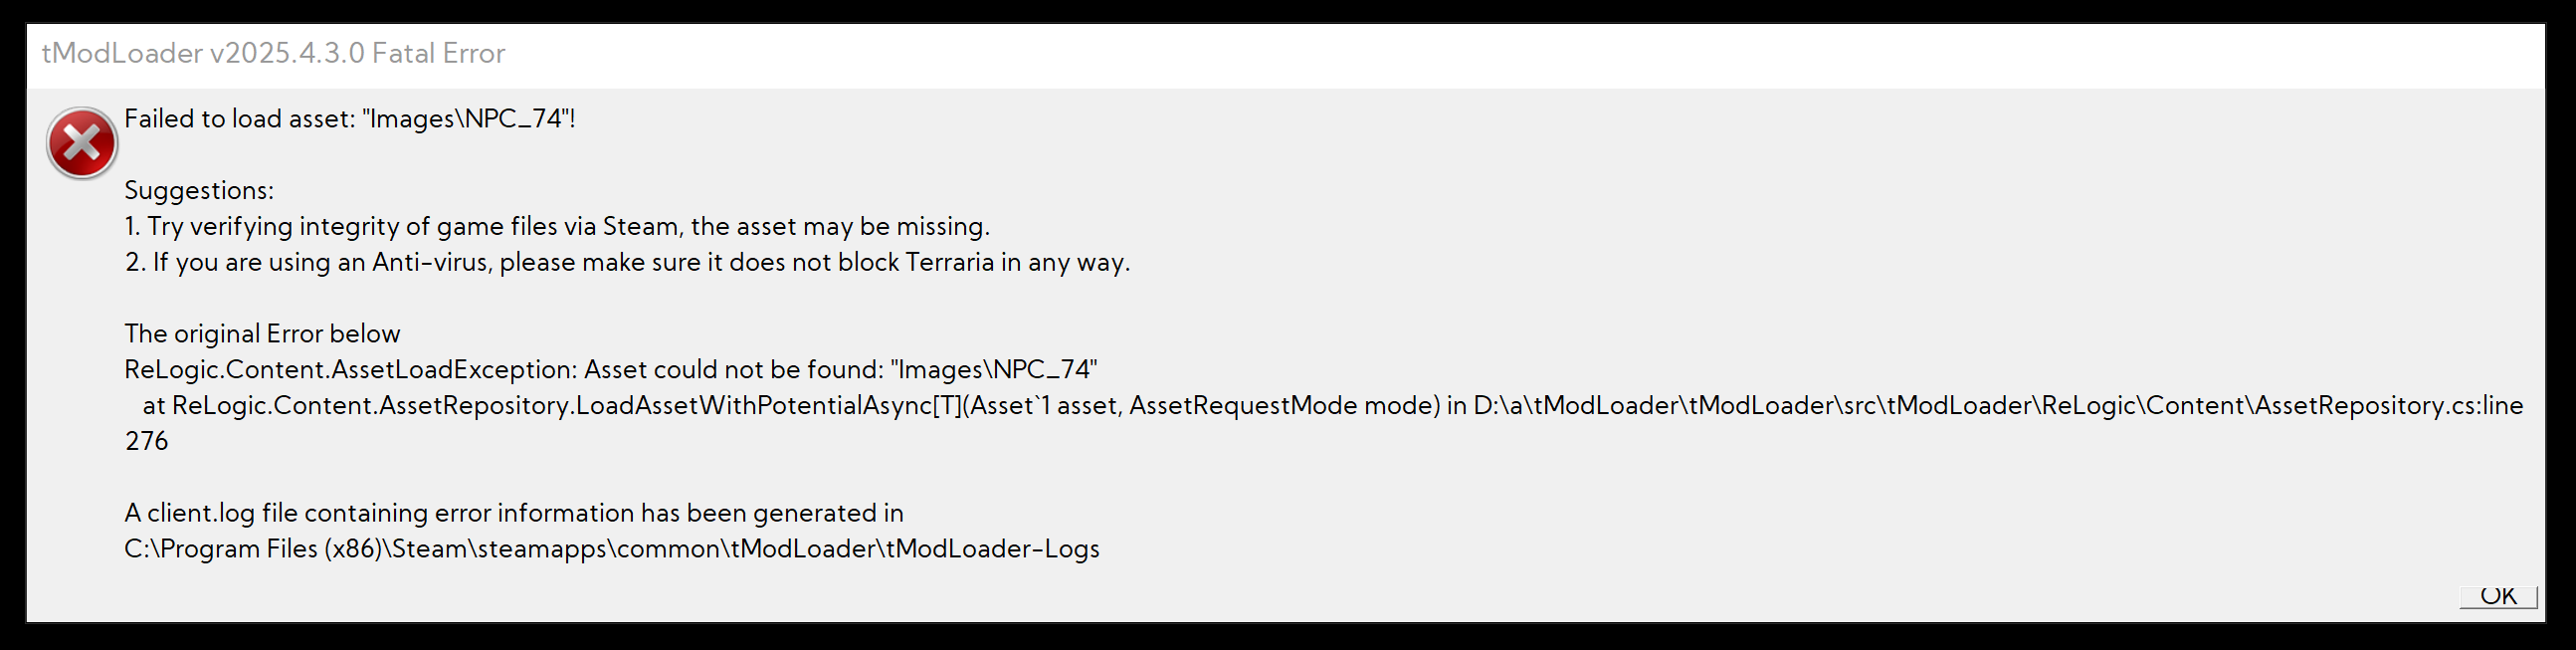2576x650 pixels.
Task: Click "AssetRequestMode mode" parameter in stack trace
Action: (1284, 406)
